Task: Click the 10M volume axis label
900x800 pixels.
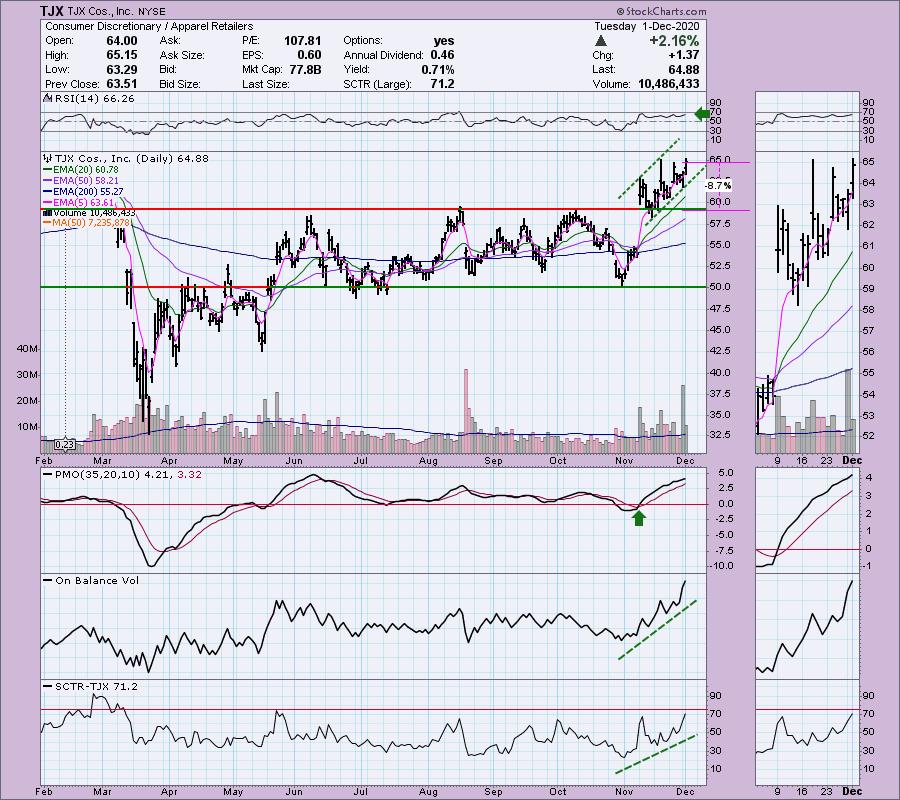Action: (x=28, y=427)
